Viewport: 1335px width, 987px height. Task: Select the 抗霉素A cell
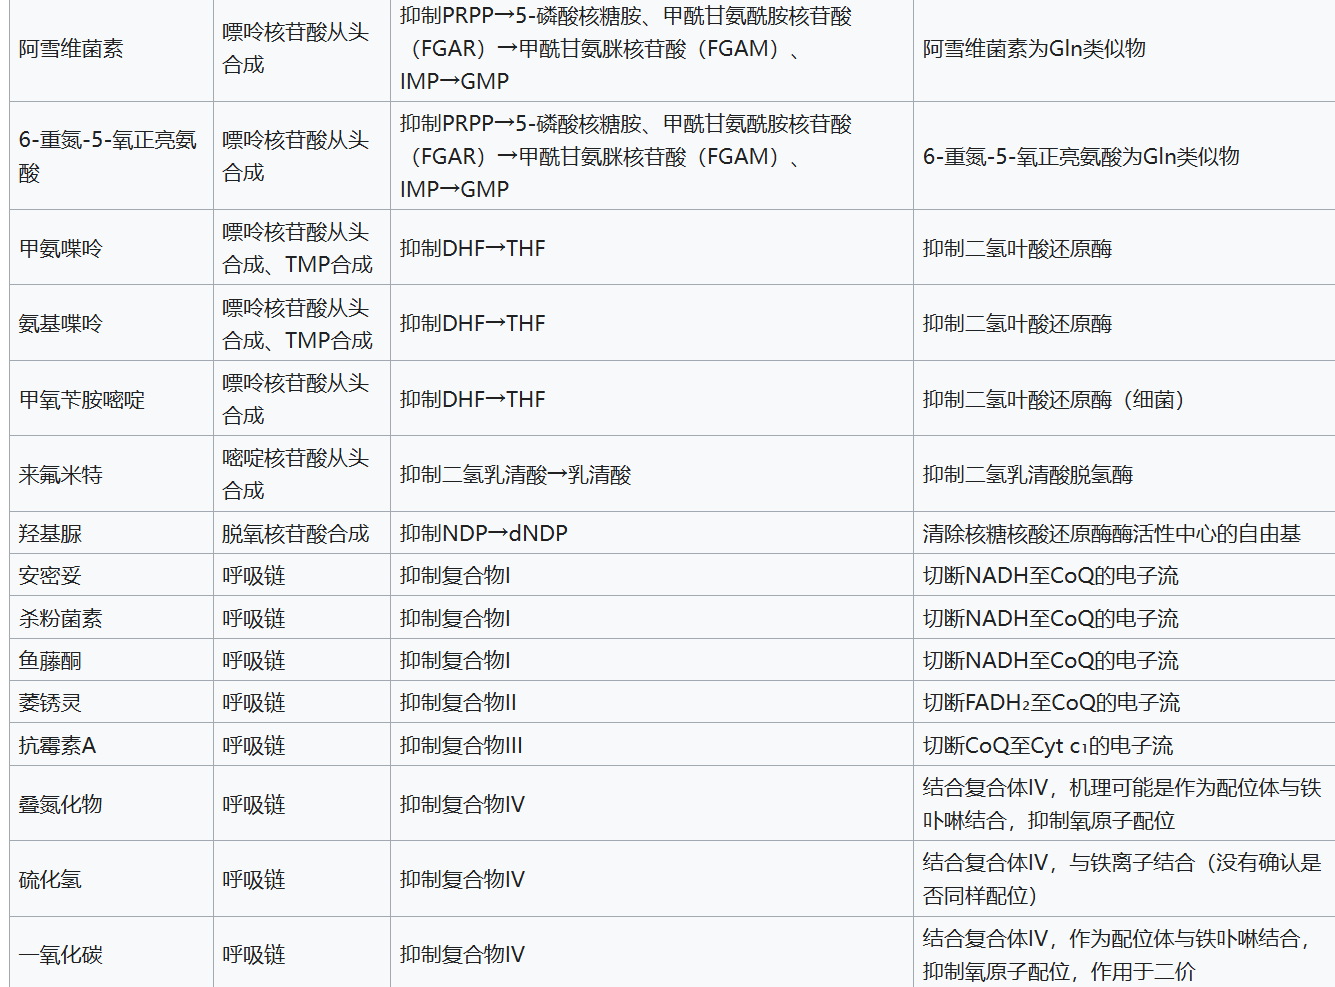(x=58, y=746)
